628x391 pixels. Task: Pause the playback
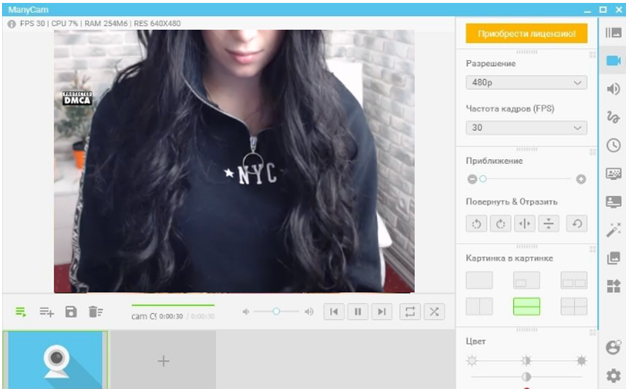pos(358,311)
